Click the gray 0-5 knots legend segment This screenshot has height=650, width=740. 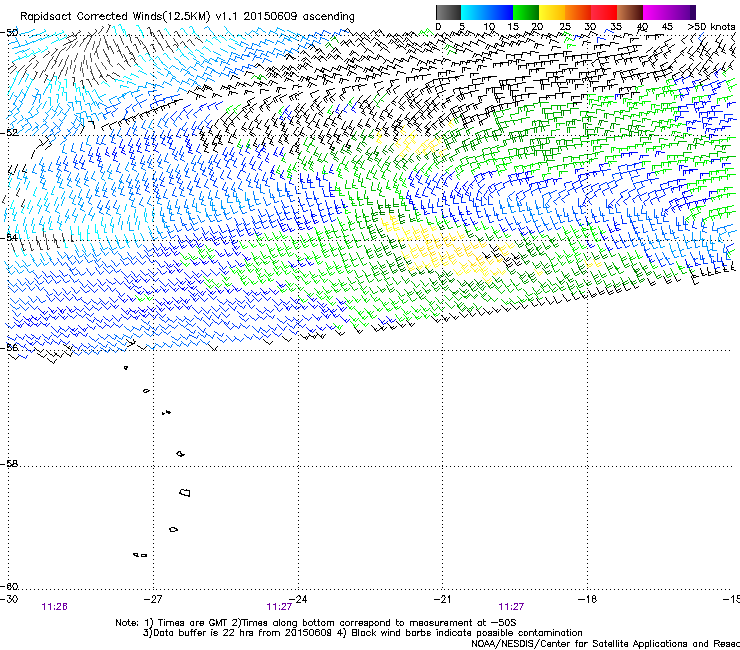(x=448, y=12)
